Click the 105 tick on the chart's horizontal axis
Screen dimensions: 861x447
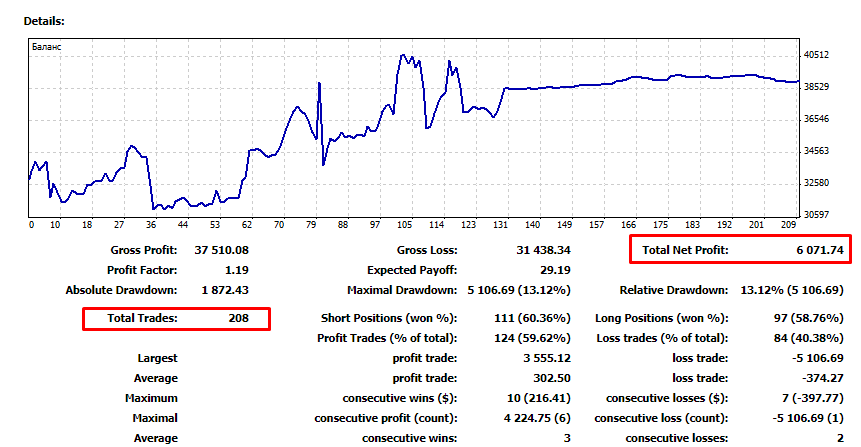click(x=405, y=224)
